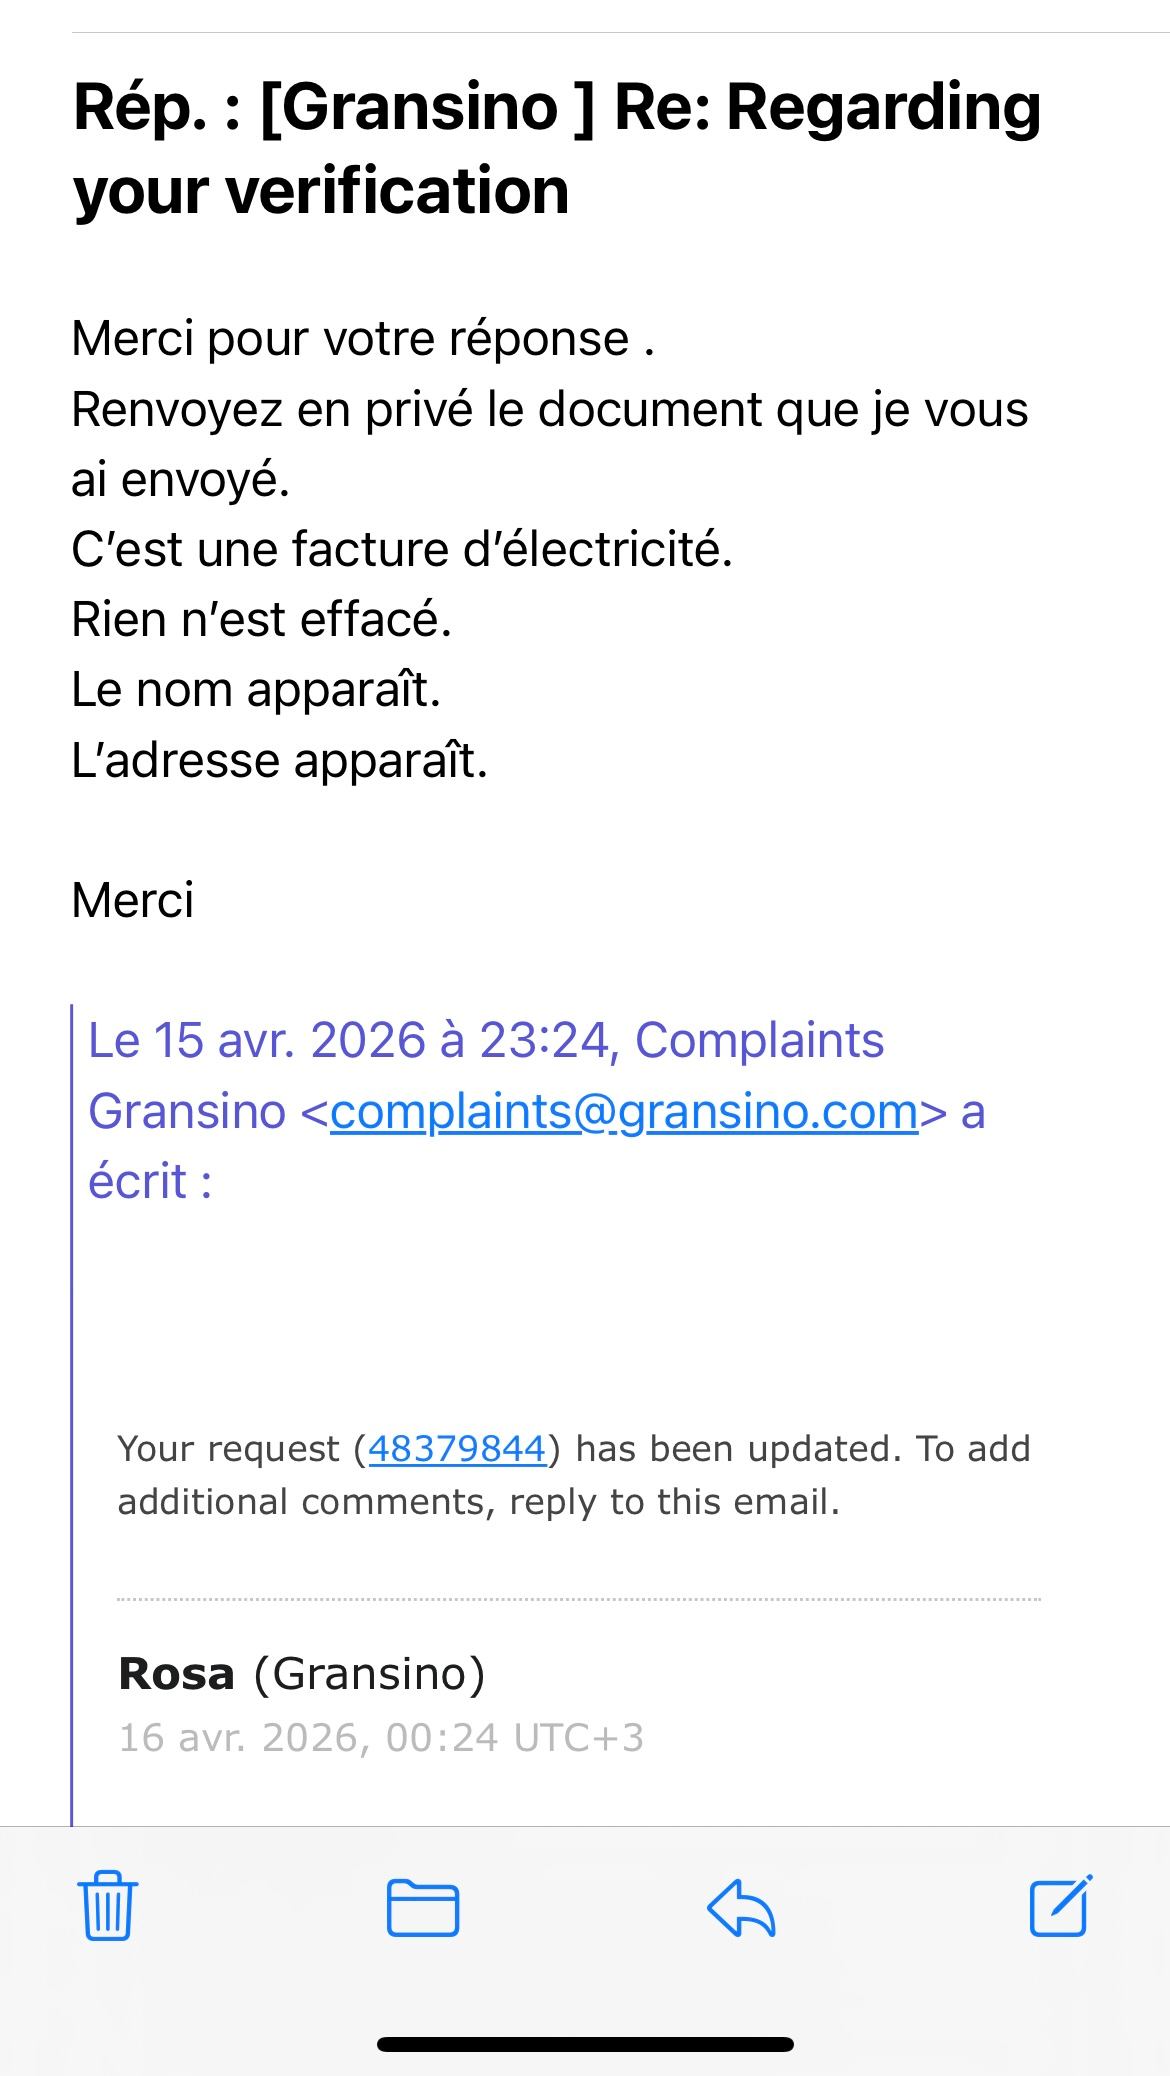Move message using the folder icon
The image size is (1170, 2076).
[x=422, y=1907]
